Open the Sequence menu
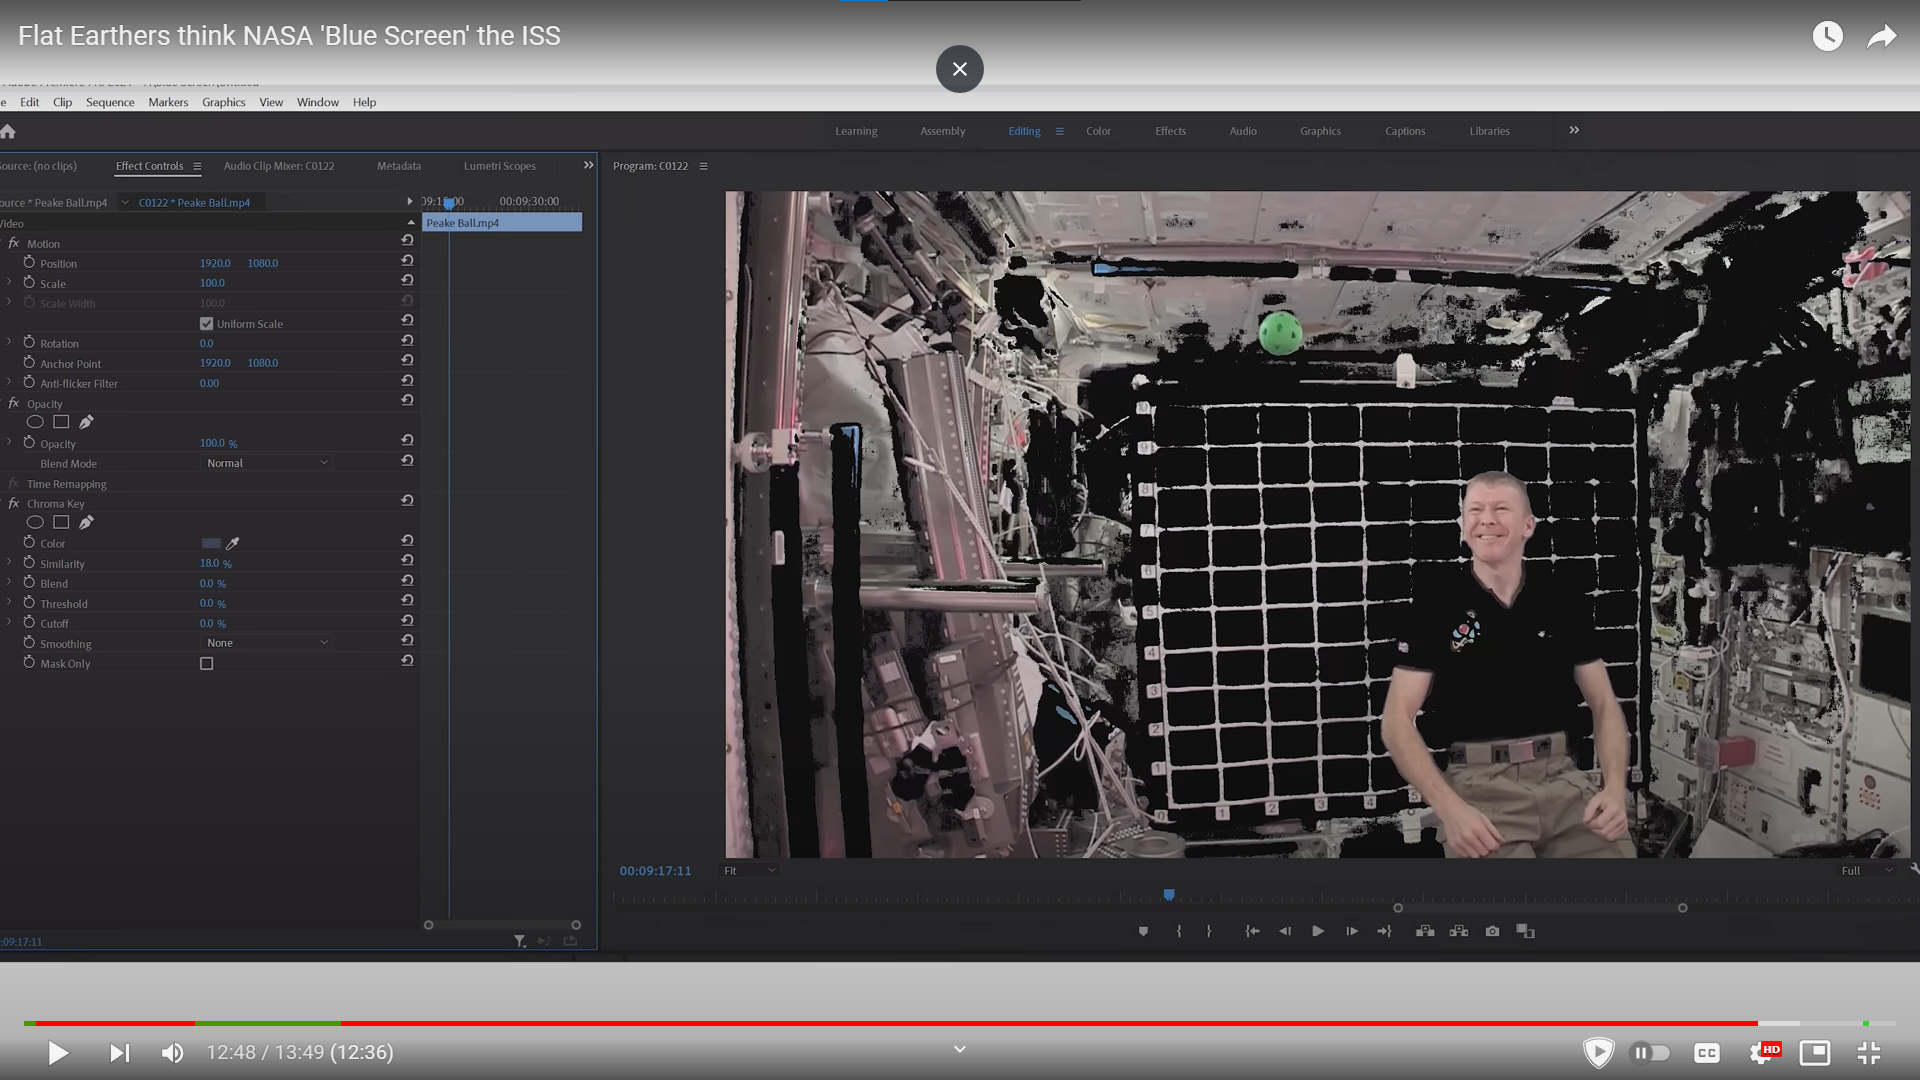Screen dimensions: 1920x1080 click(110, 102)
